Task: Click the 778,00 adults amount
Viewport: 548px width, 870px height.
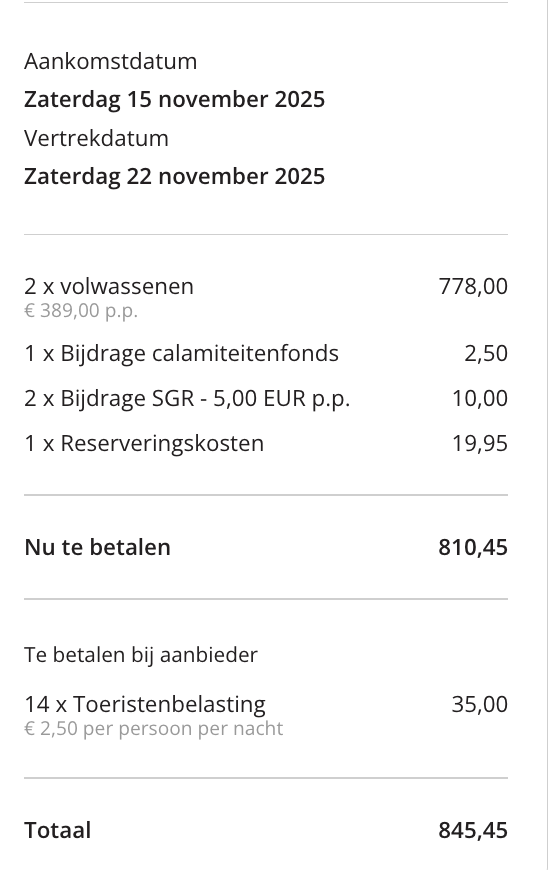Action: click(x=473, y=286)
